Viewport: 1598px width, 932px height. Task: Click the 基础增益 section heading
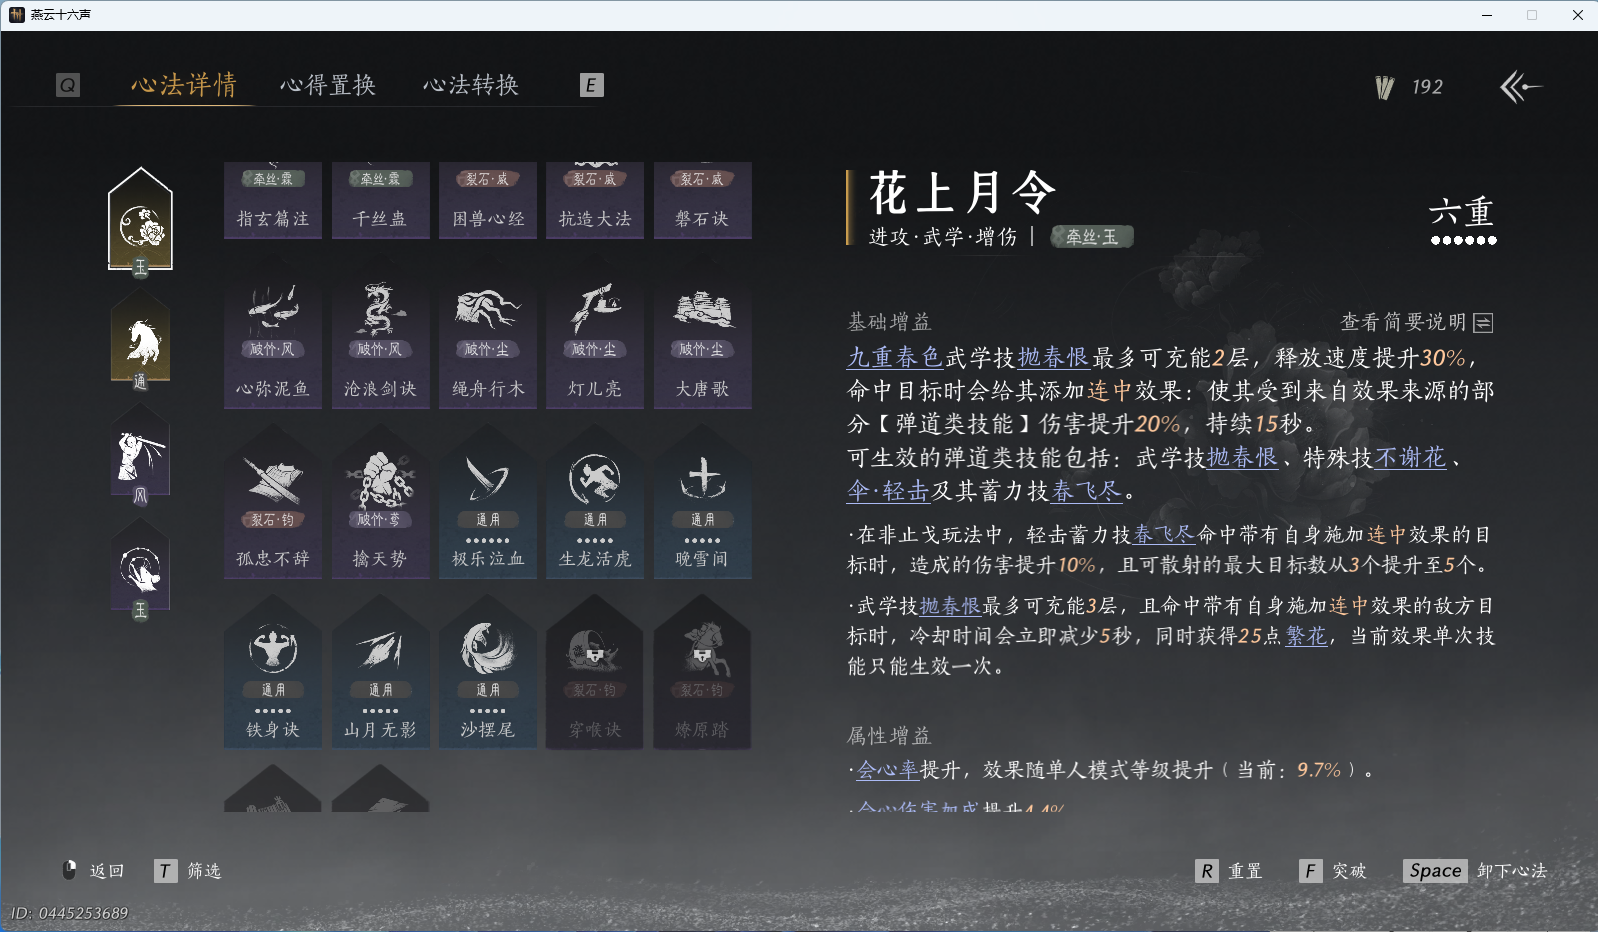[x=889, y=322]
